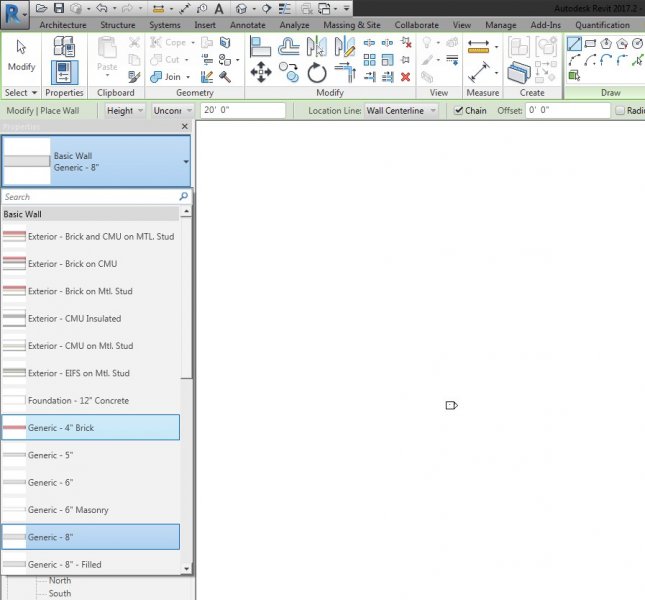Switch to the Manage ribbon tab
Image resolution: width=645 pixels, height=600 pixels.
[x=501, y=25]
